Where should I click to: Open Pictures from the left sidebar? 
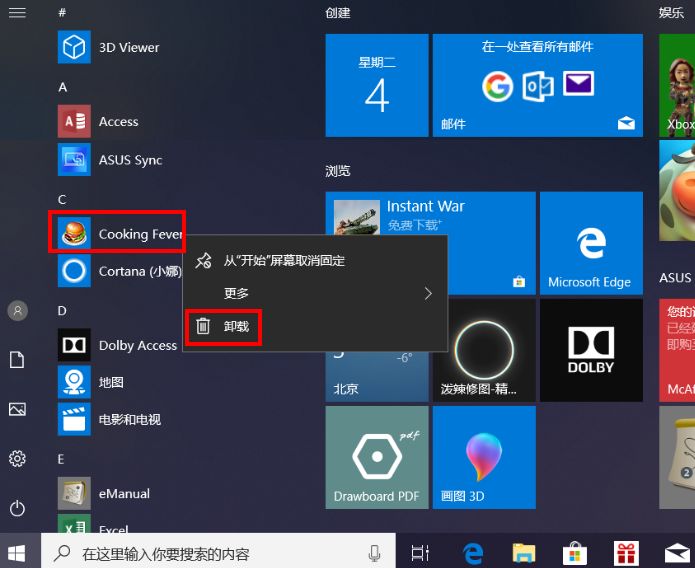17,409
